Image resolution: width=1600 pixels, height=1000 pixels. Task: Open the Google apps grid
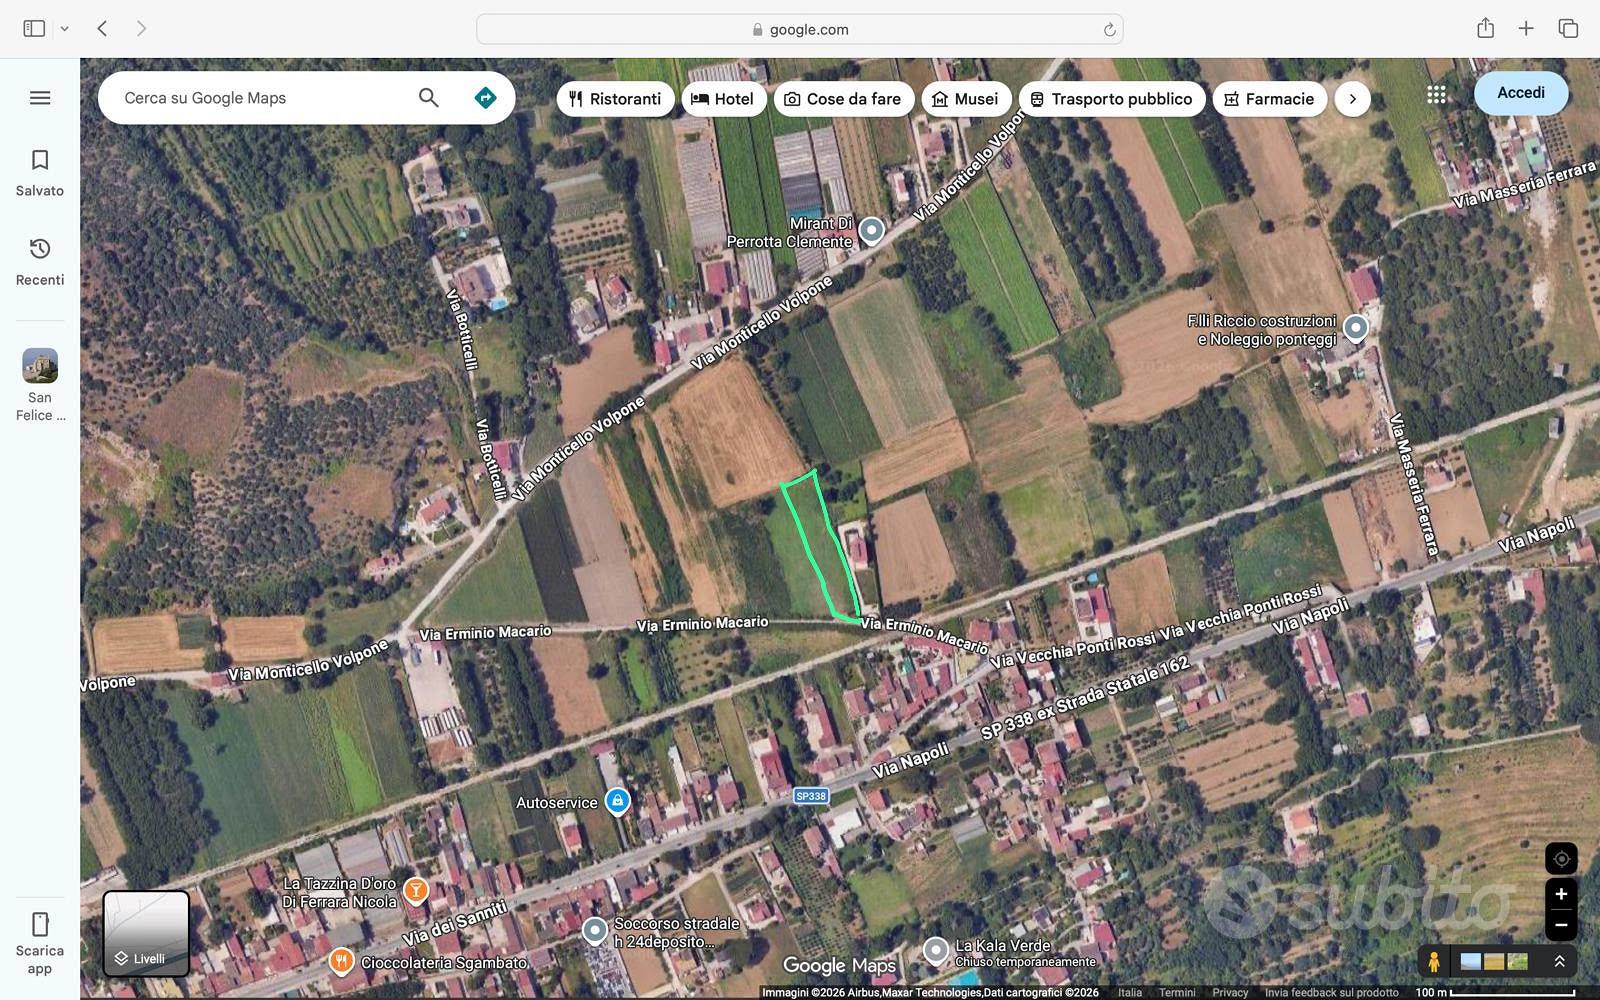coord(1436,95)
